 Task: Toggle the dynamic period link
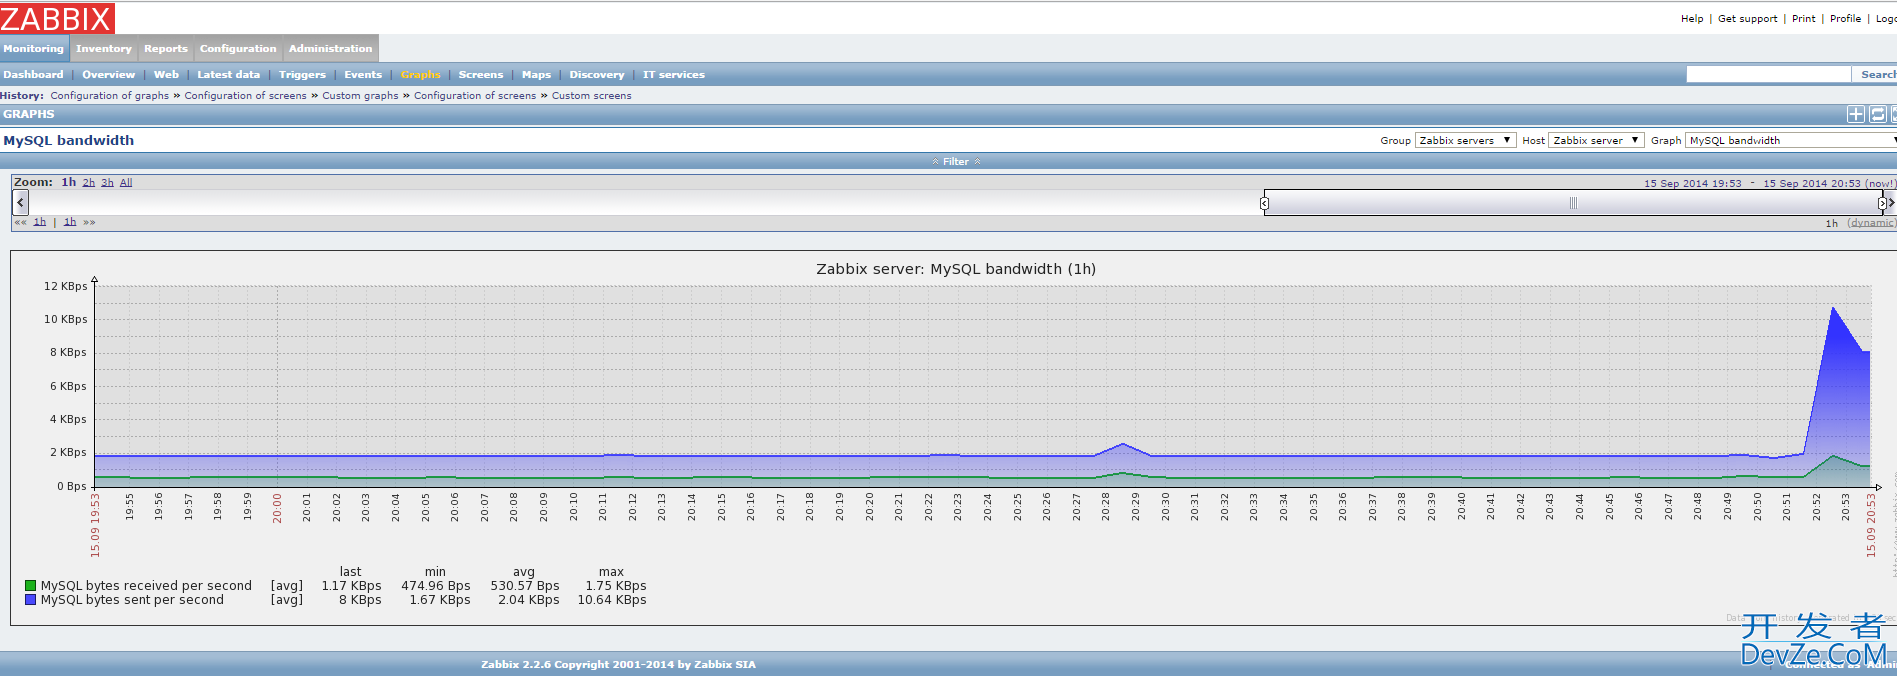(x=1870, y=222)
